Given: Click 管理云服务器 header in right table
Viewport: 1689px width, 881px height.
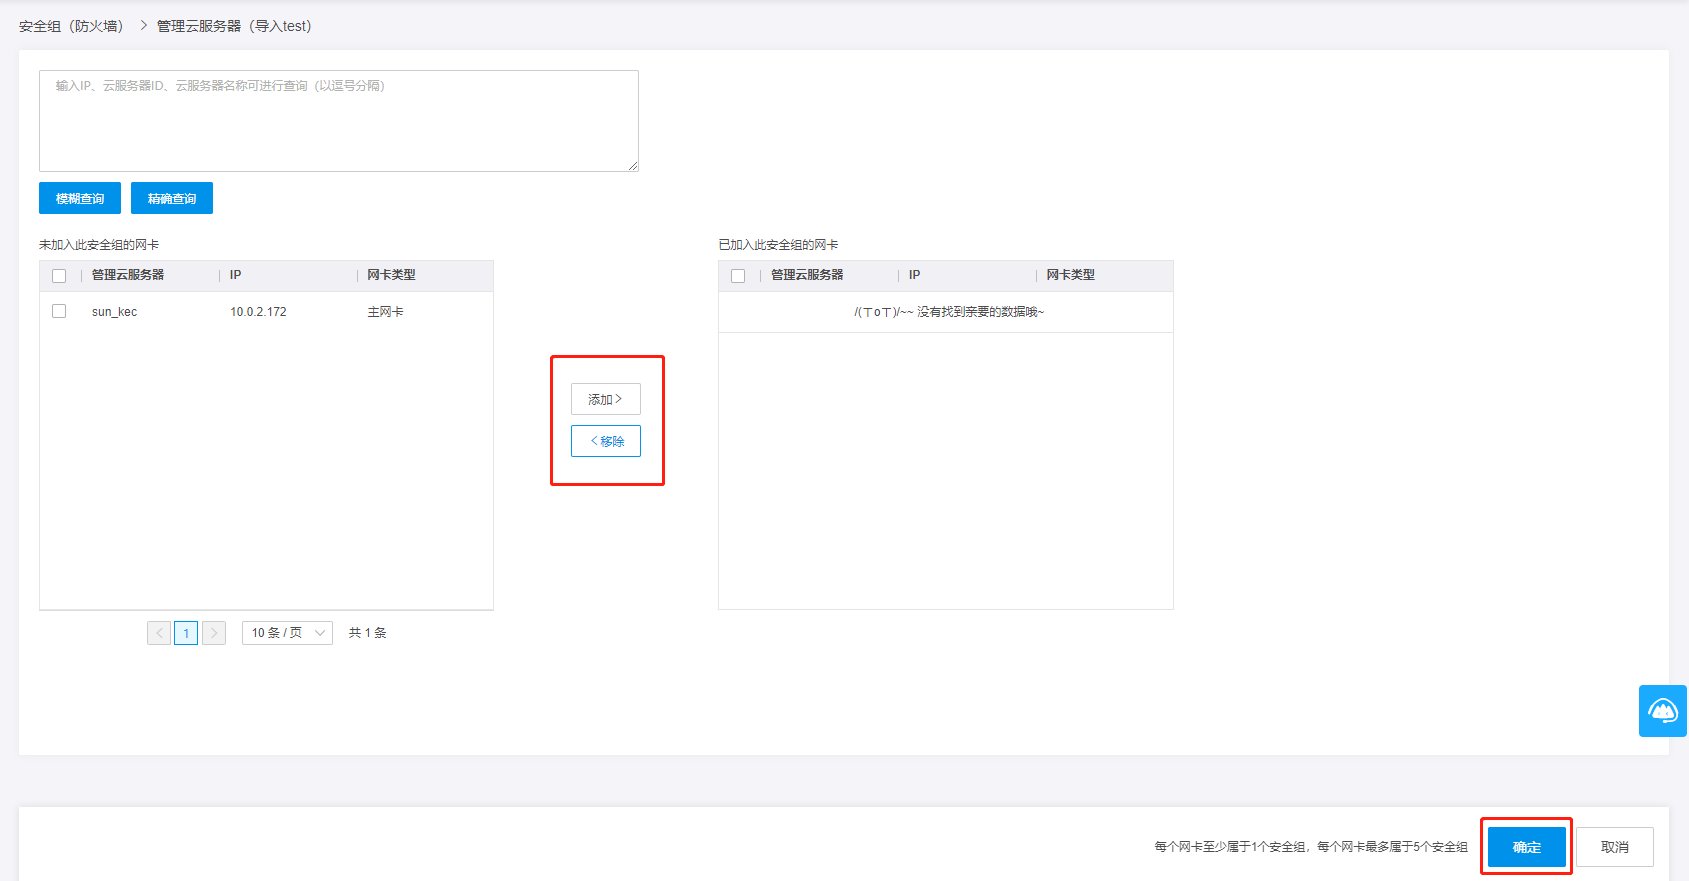Looking at the screenshot, I should tap(807, 275).
